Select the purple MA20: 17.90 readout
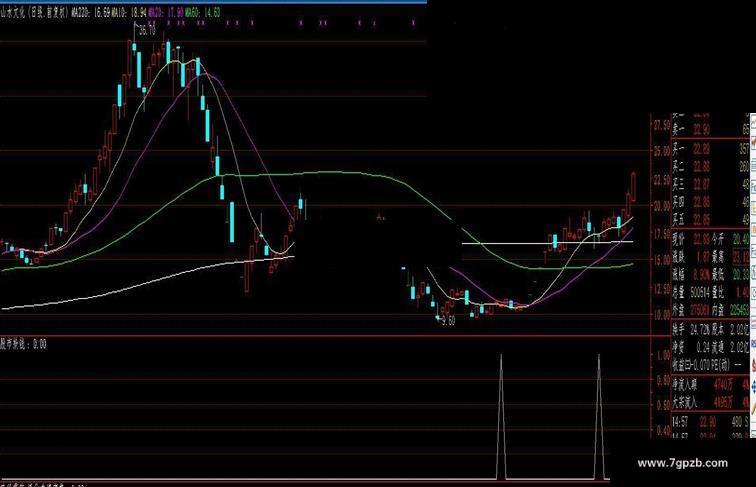Image resolution: width=756 pixels, height=487 pixels. pyautogui.click(x=166, y=13)
